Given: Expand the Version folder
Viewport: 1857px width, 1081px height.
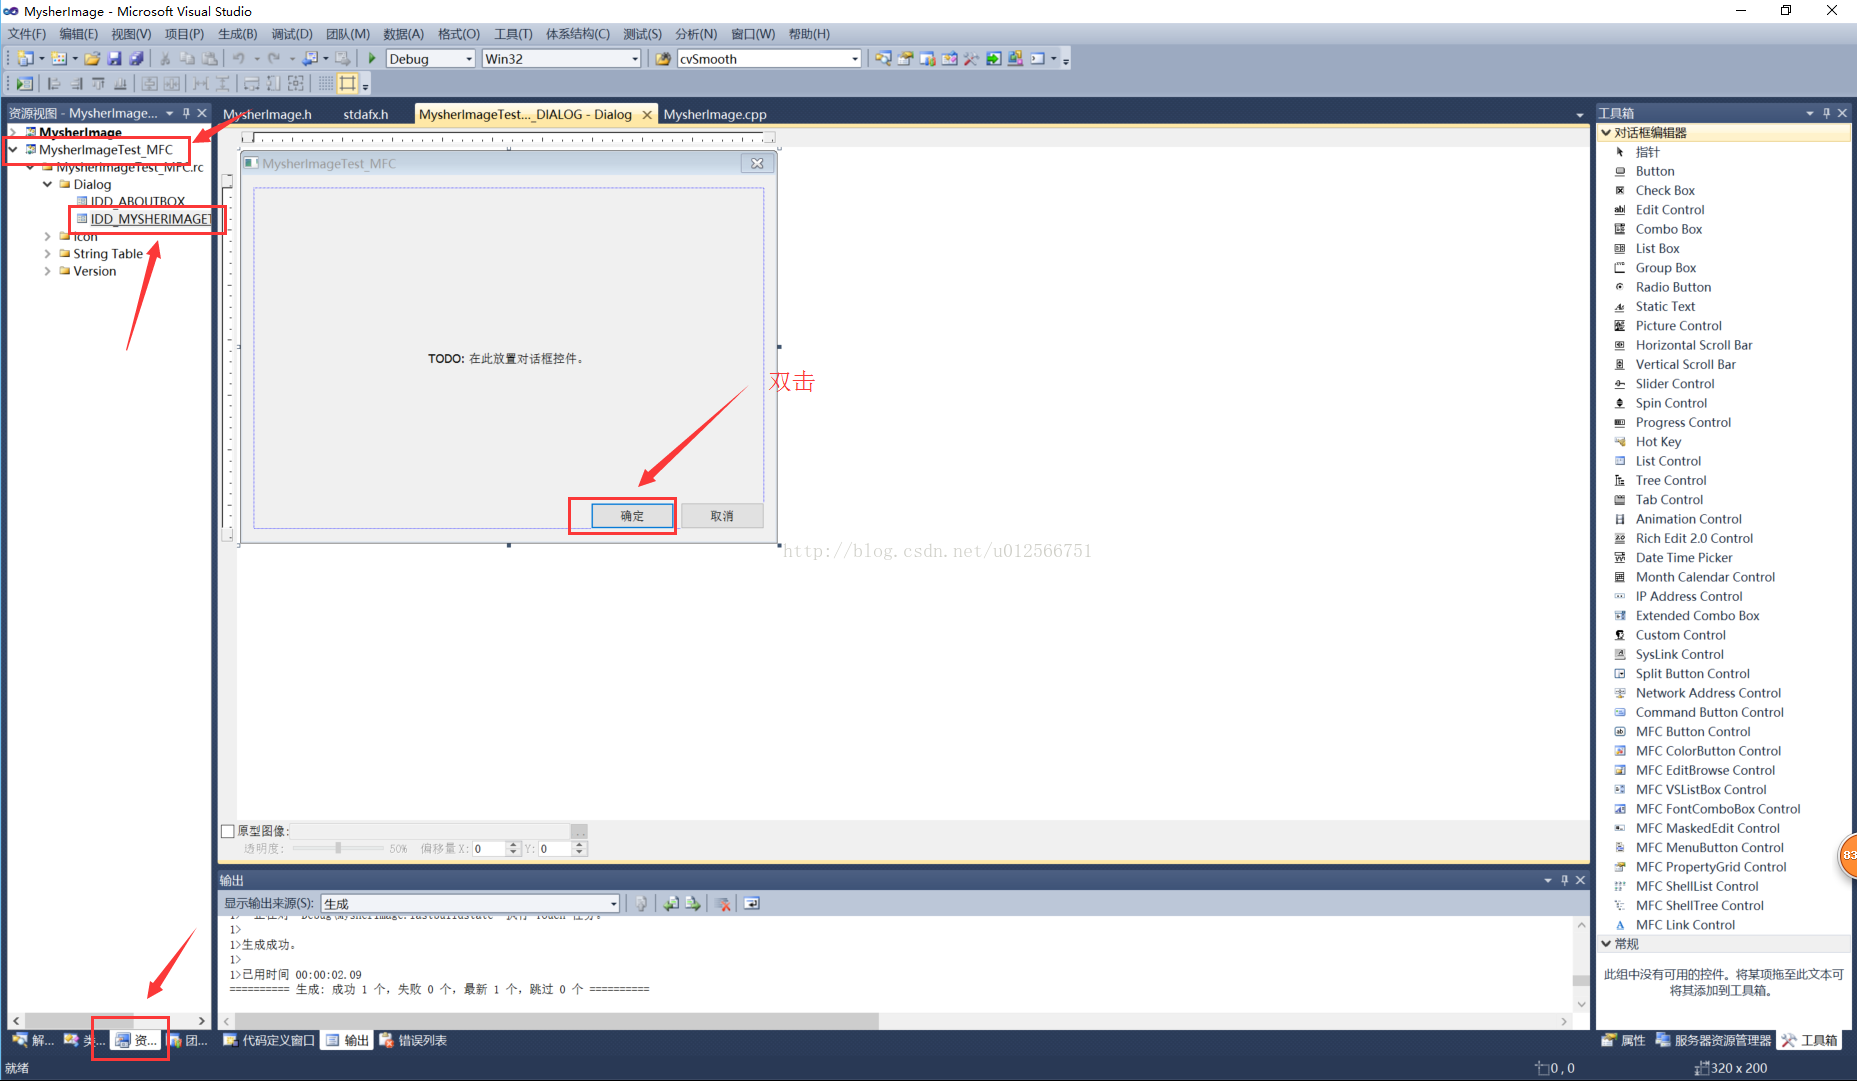Looking at the screenshot, I should 47,272.
